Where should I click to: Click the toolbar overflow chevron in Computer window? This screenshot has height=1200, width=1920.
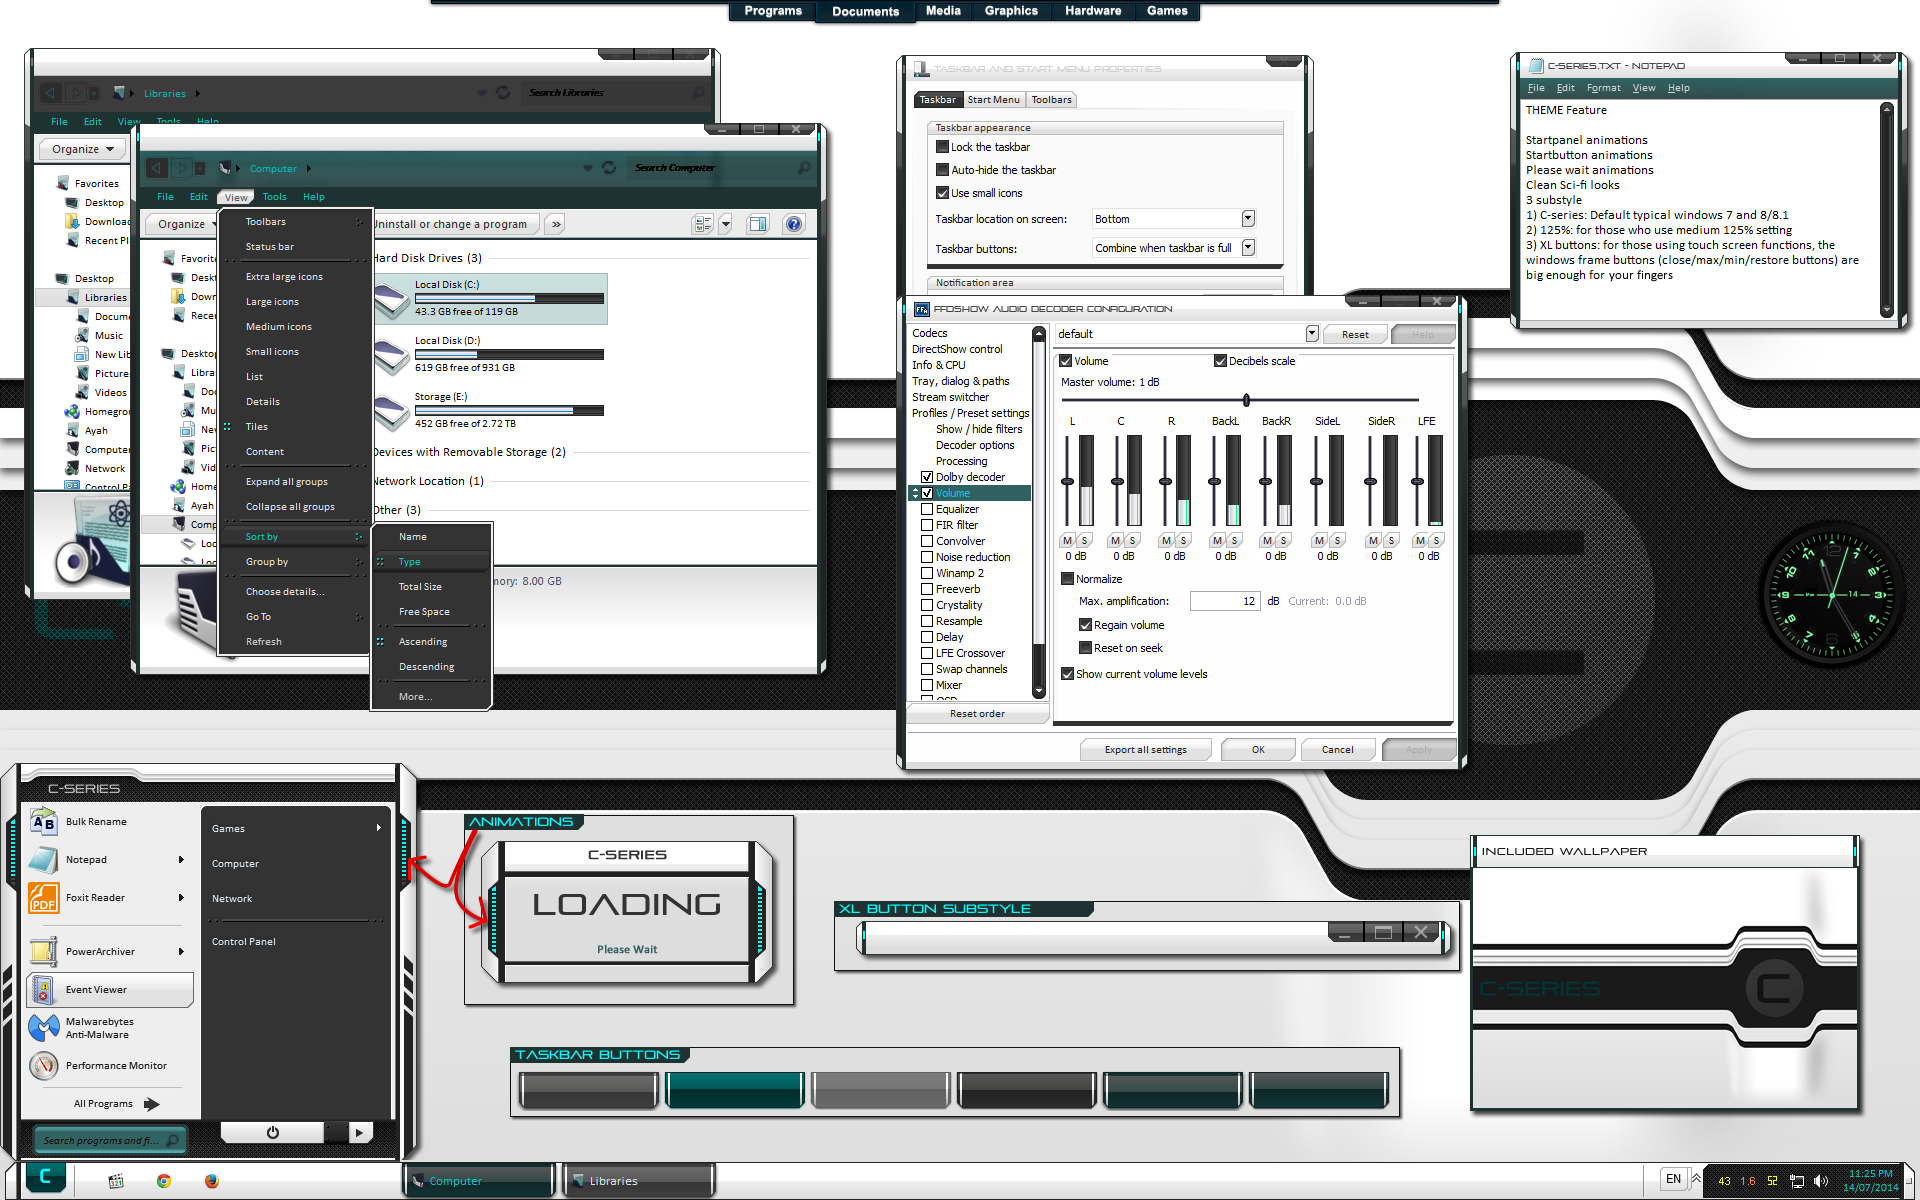(x=556, y=224)
